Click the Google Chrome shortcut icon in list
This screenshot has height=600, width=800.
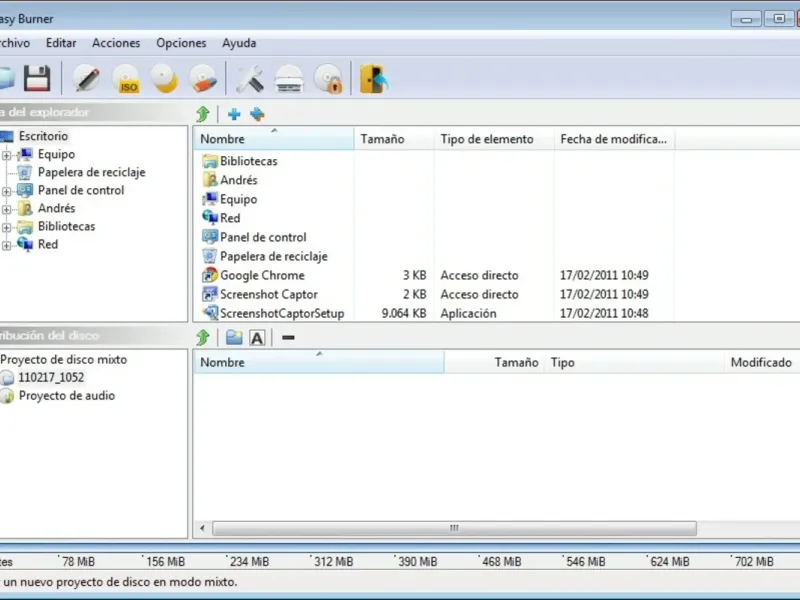(210, 276)
